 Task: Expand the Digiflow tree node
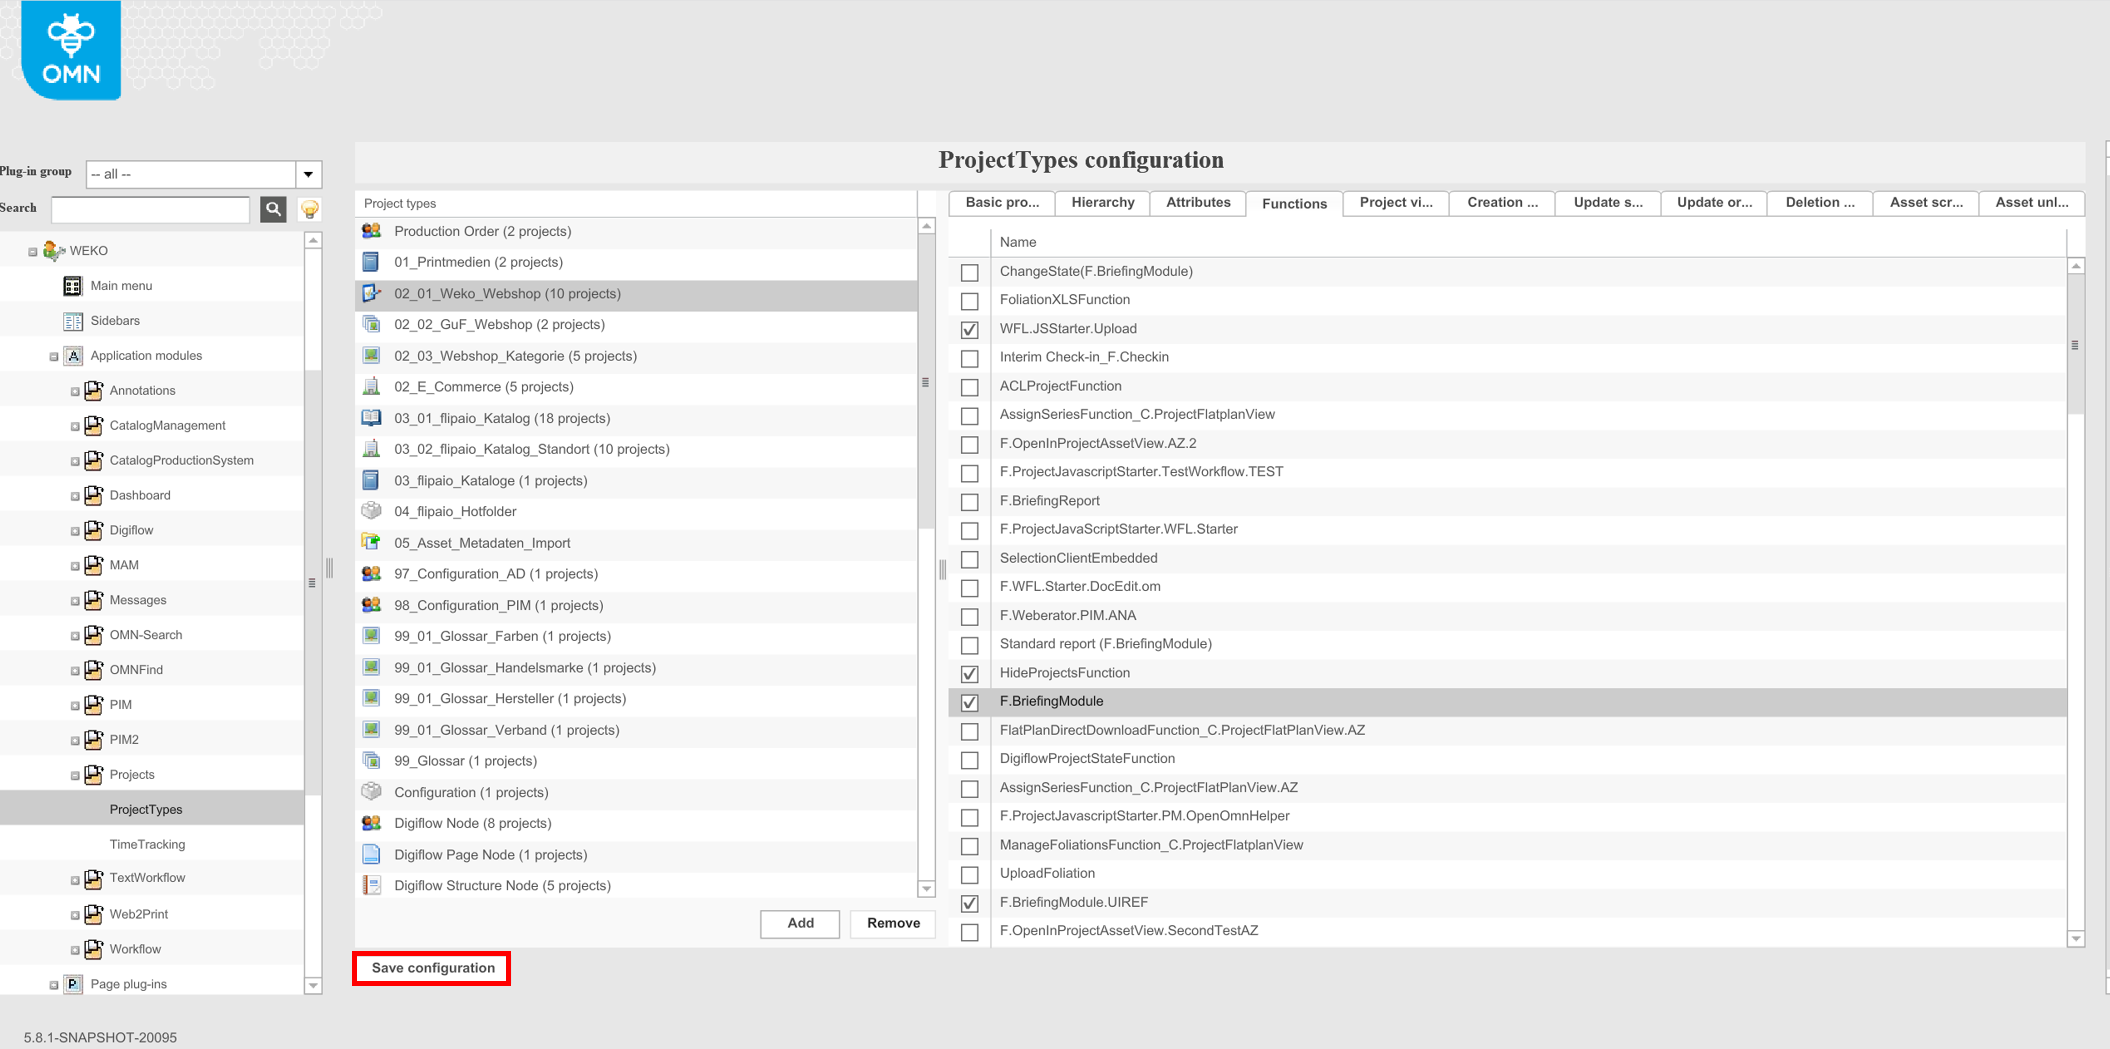pos(75,531)
